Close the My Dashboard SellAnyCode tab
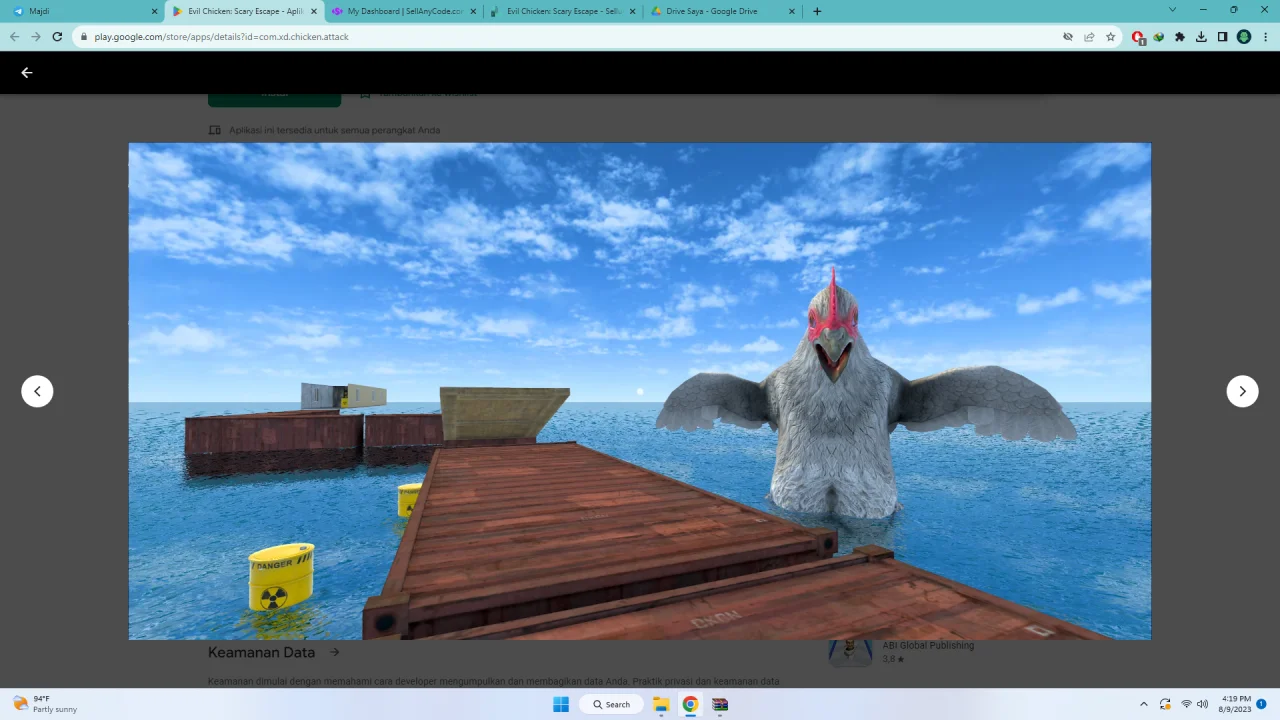Image resolution: width=1280 pixels, height=720 pixels. 473,11
